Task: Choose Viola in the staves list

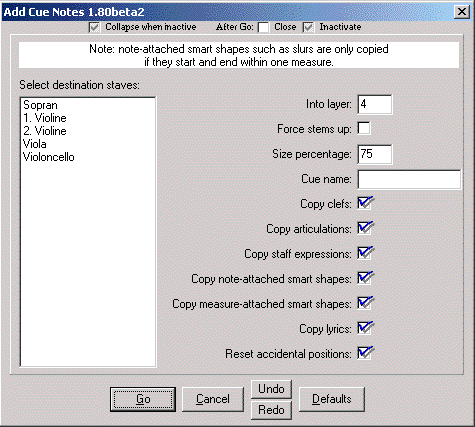Action: [35, 144]
